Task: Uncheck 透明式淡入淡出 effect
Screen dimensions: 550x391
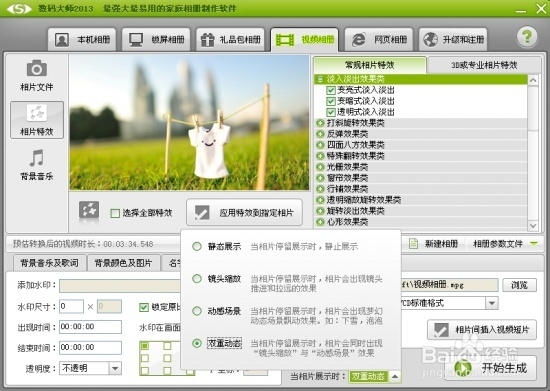Action: tap(330, 112)
